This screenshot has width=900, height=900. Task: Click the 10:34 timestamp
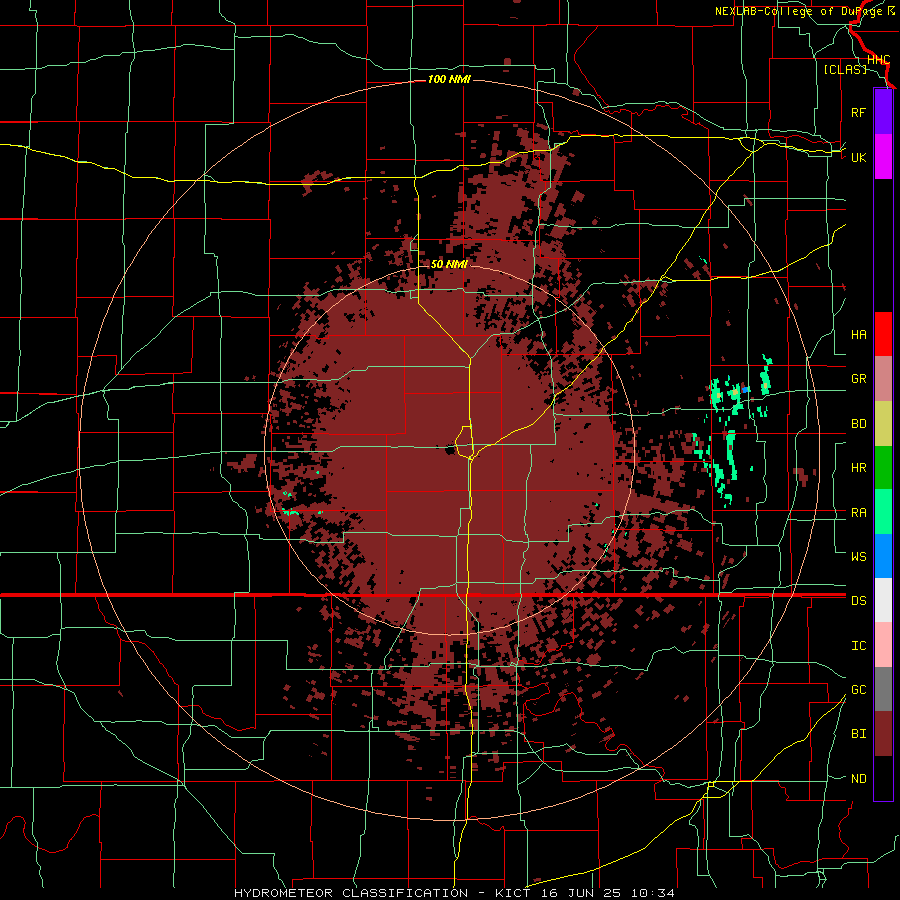(x=653, y=893)
